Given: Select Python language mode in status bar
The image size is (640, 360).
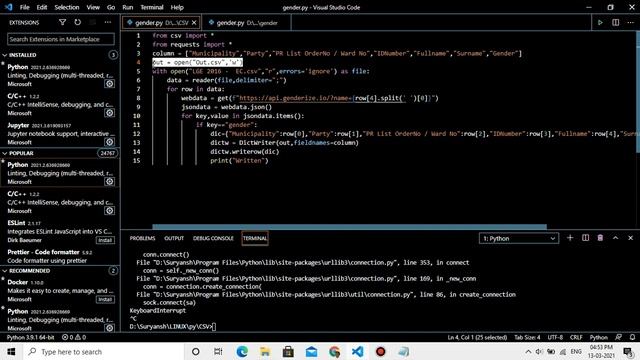Looking at the screenshot, I should [599, 338].
